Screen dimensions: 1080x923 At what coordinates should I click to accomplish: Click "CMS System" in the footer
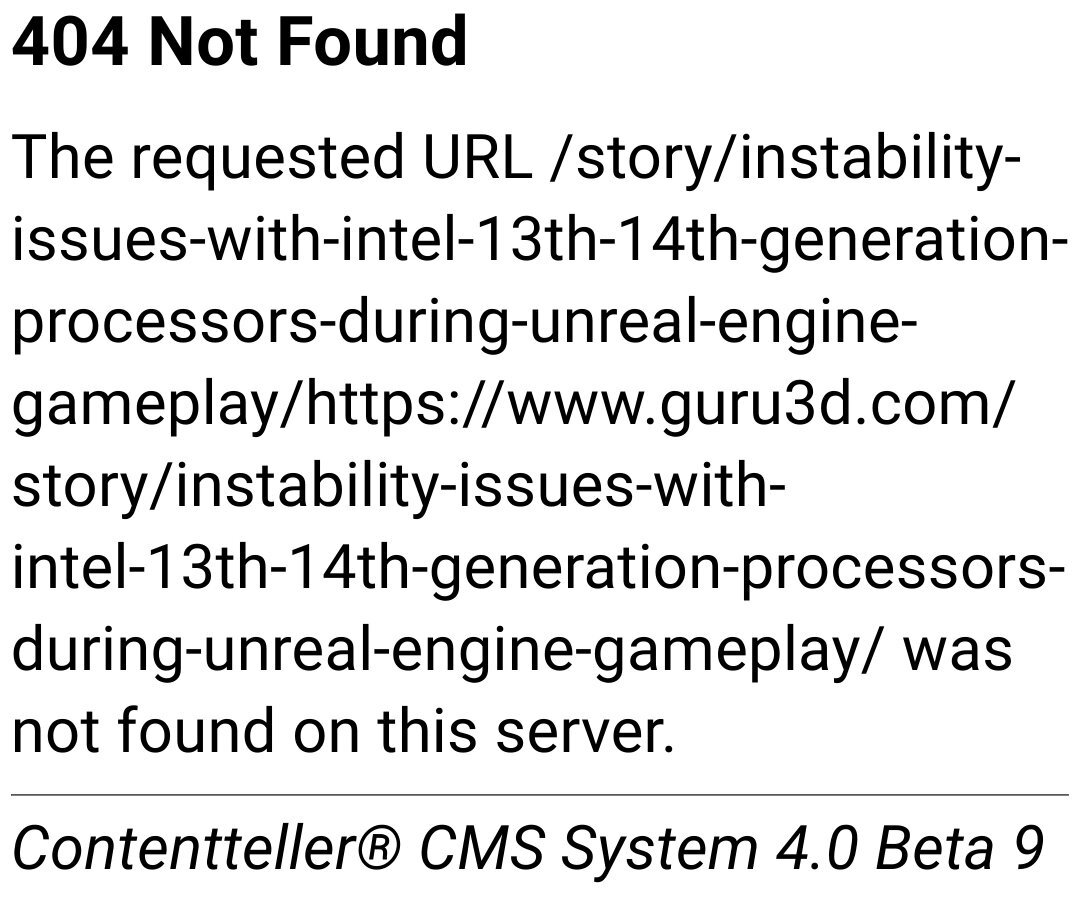pos(589,849)
